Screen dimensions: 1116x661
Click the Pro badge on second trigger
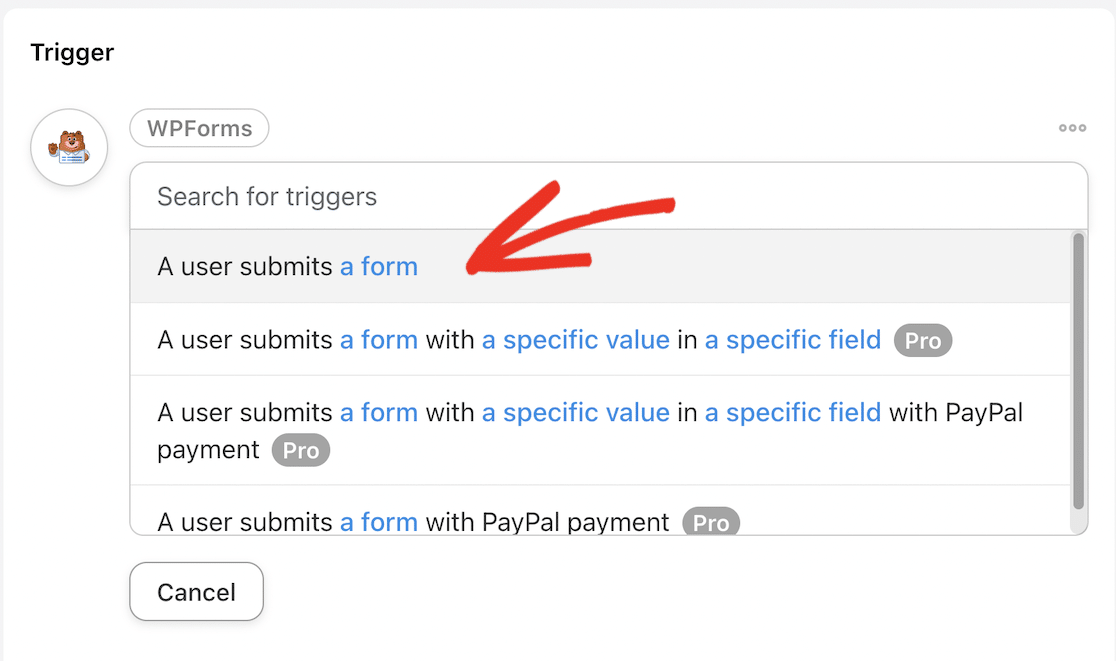tap(923, 341)
